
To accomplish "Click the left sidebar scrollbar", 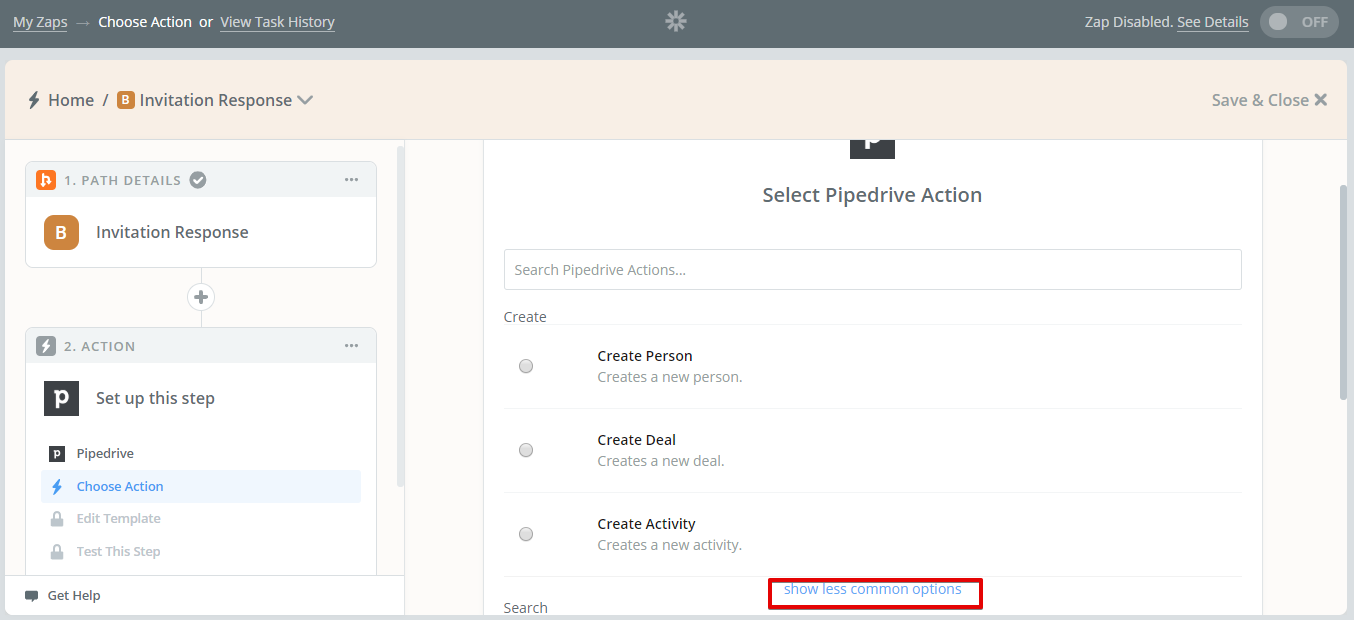I will click(401, 316).
